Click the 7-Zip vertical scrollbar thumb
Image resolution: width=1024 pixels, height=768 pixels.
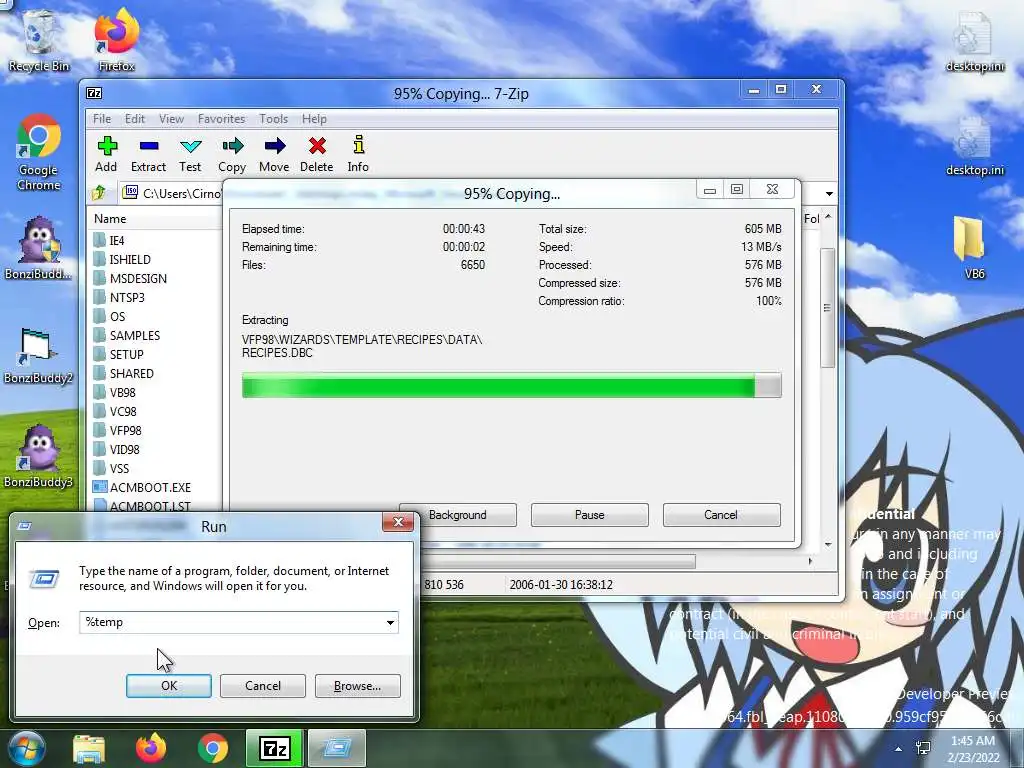click(x=827, y=307)
